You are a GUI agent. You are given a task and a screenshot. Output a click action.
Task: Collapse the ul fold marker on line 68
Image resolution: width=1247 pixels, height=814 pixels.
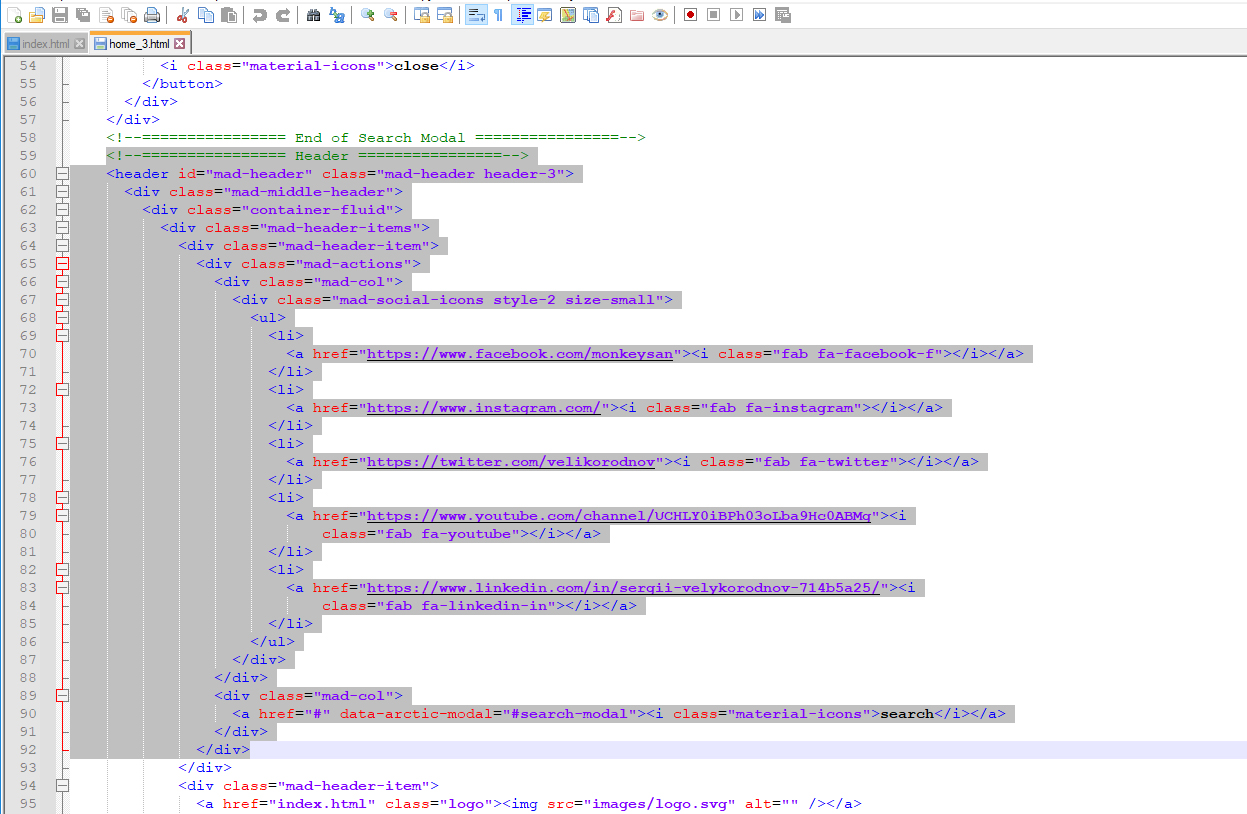tap(62, 318)
